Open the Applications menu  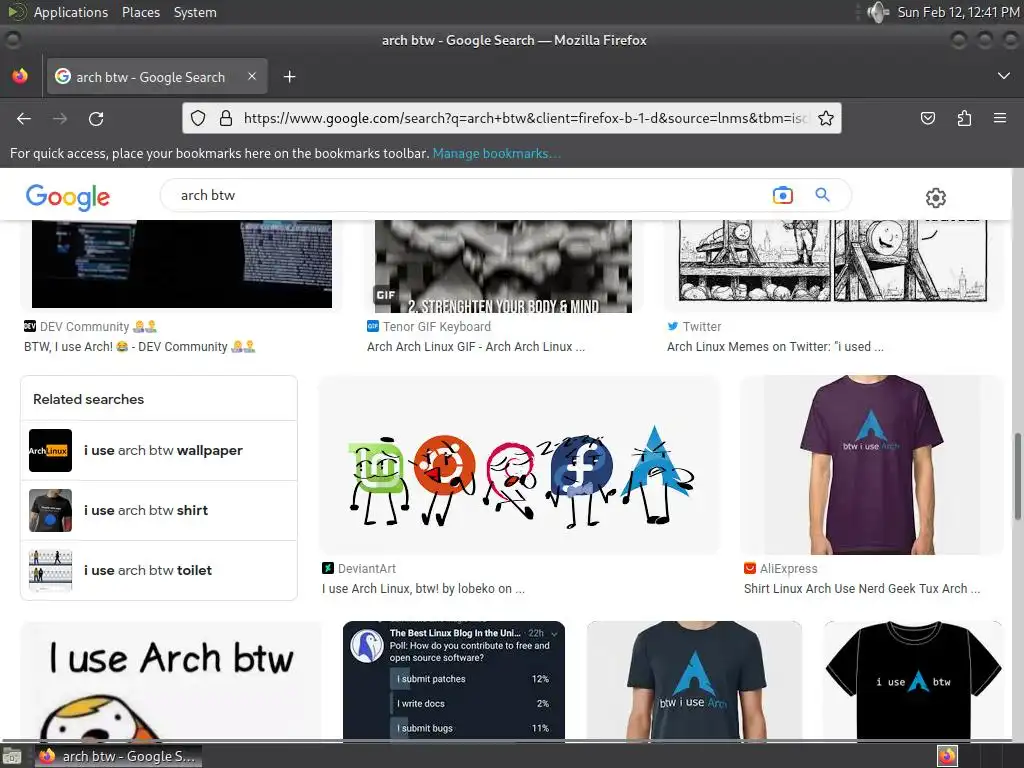[x=71, y=12]
